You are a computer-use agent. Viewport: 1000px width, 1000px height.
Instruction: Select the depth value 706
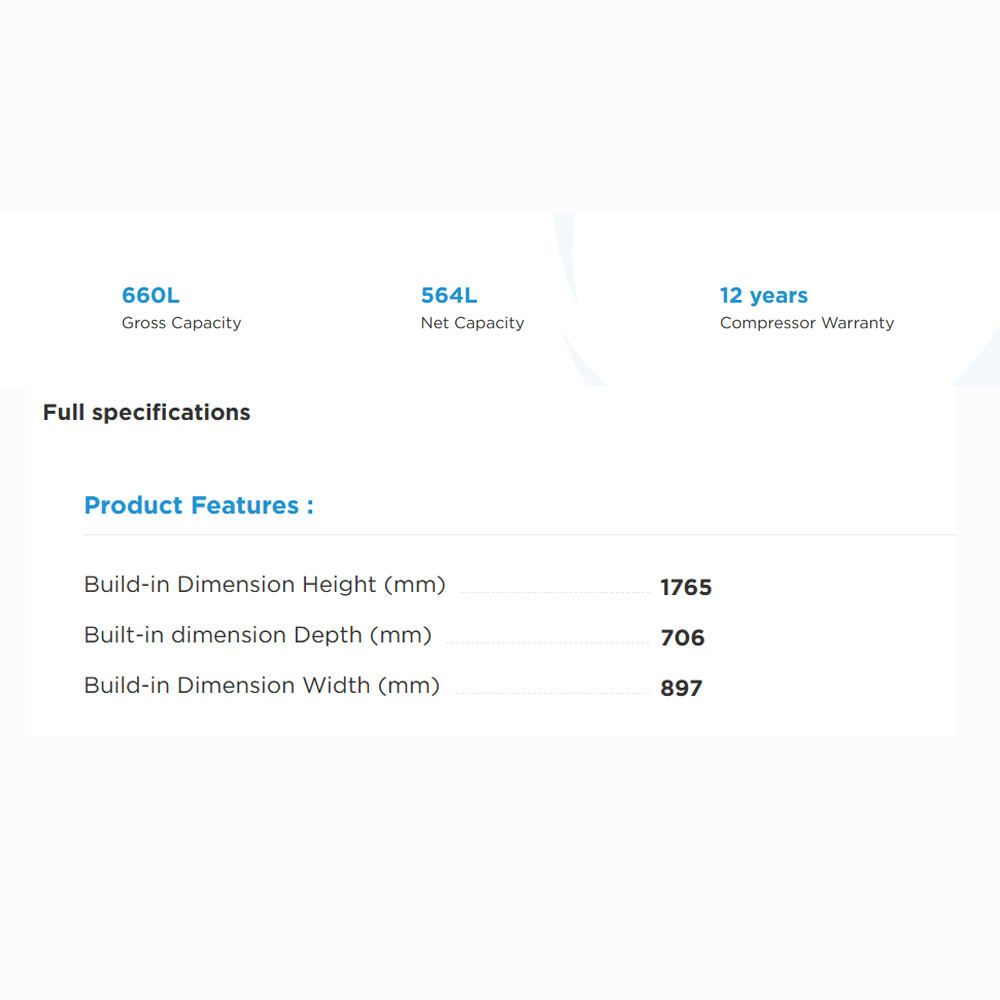coord(682,638)
